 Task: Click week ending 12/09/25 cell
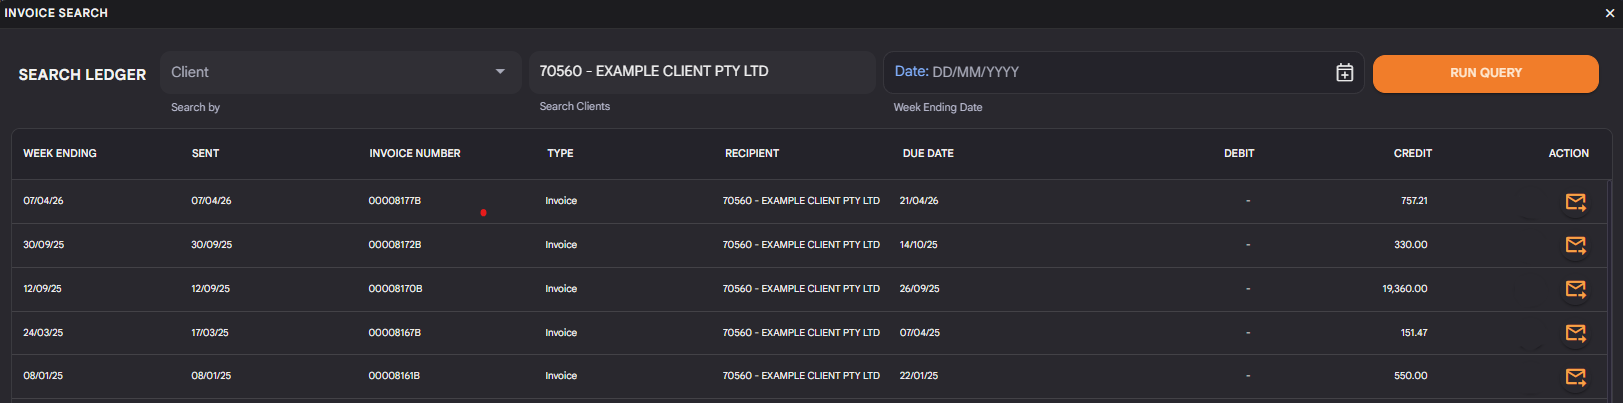[x=42, y=289]
